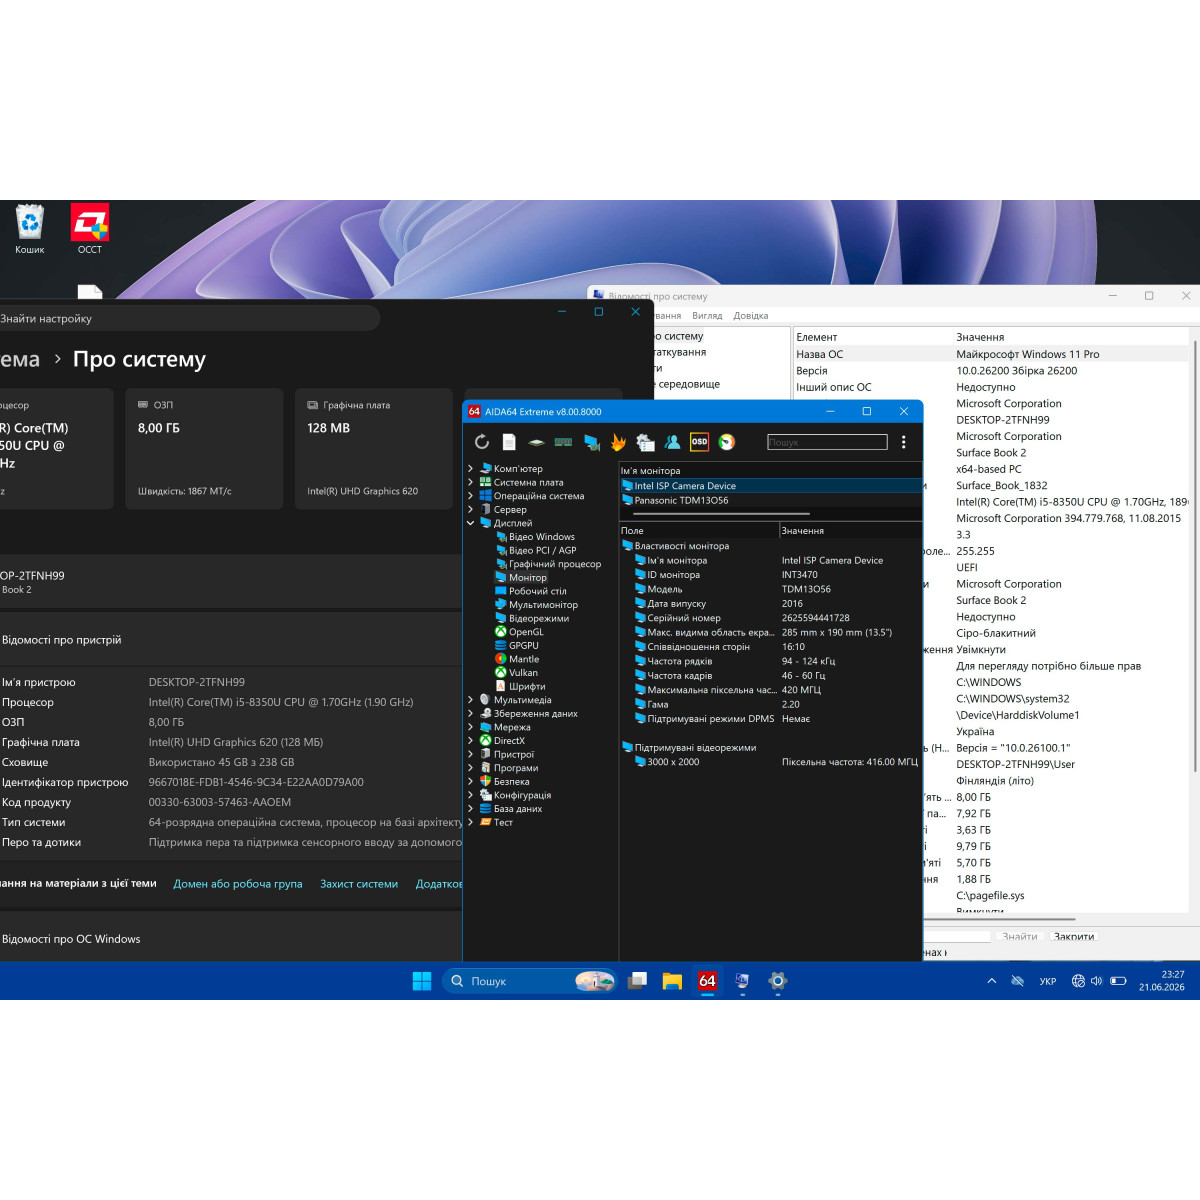The width and height of the screenshot is (1200, 1200).
Task: Open the Кошик desktop icon
Action: click(30, 229)
